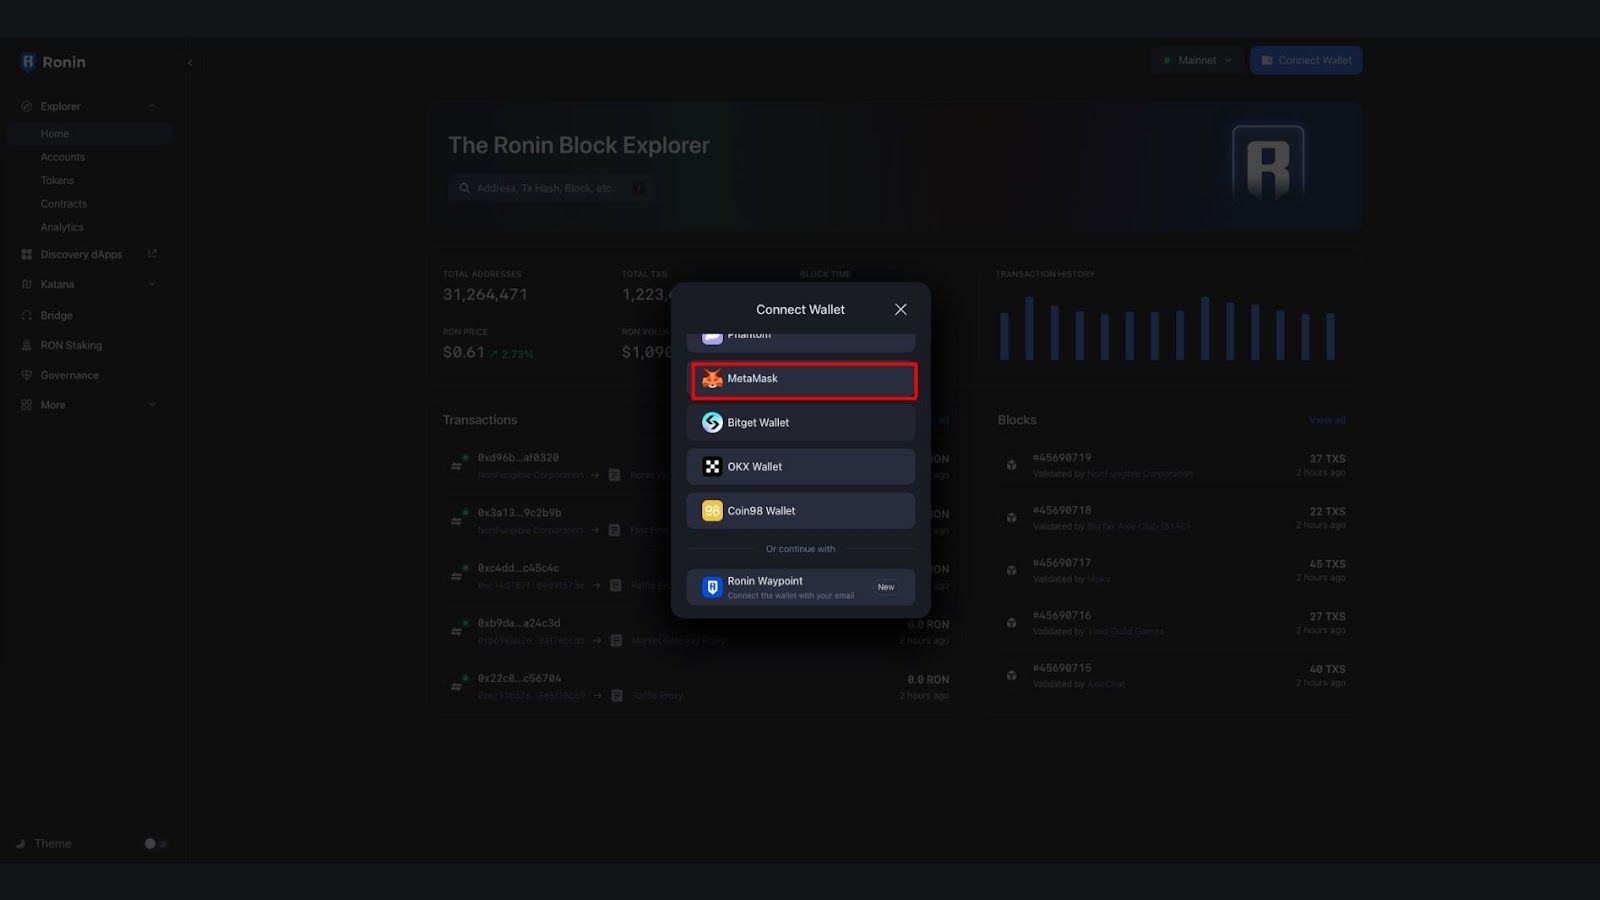Click the RON Staking sidebar icon
This screenshot has height=900, width=1600.
(x=26, y=346)
